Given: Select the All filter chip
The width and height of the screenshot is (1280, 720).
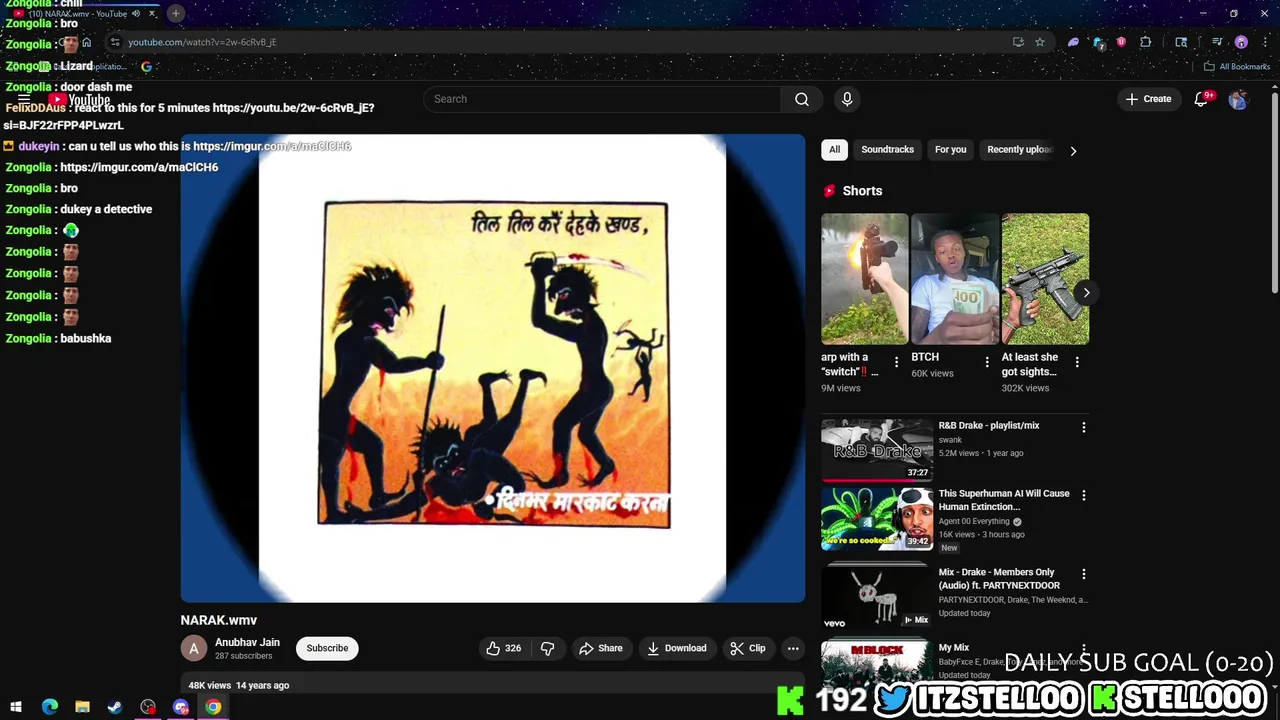Looking at the screenshot, I should 834,150.
